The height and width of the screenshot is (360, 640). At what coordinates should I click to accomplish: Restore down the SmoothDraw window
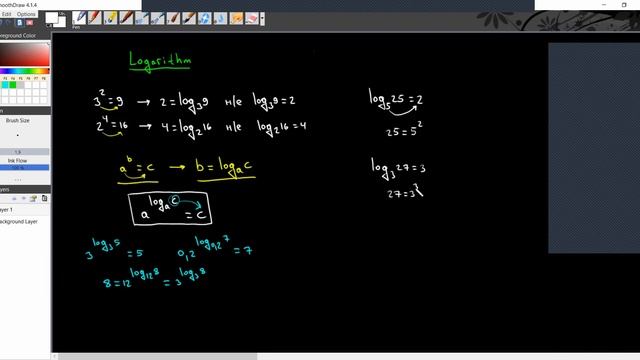[624, 5]
